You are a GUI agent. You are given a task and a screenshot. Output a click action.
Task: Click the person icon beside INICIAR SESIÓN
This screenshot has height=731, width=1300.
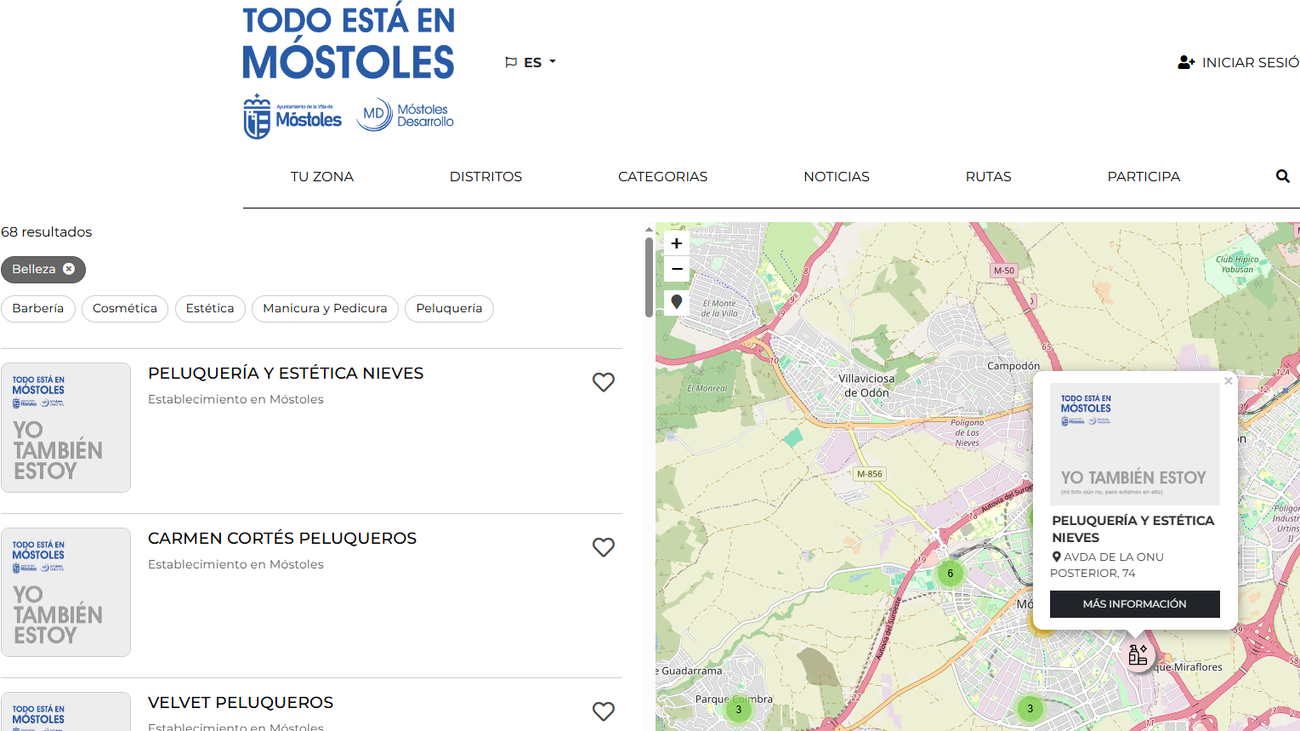click(1186, 61)
